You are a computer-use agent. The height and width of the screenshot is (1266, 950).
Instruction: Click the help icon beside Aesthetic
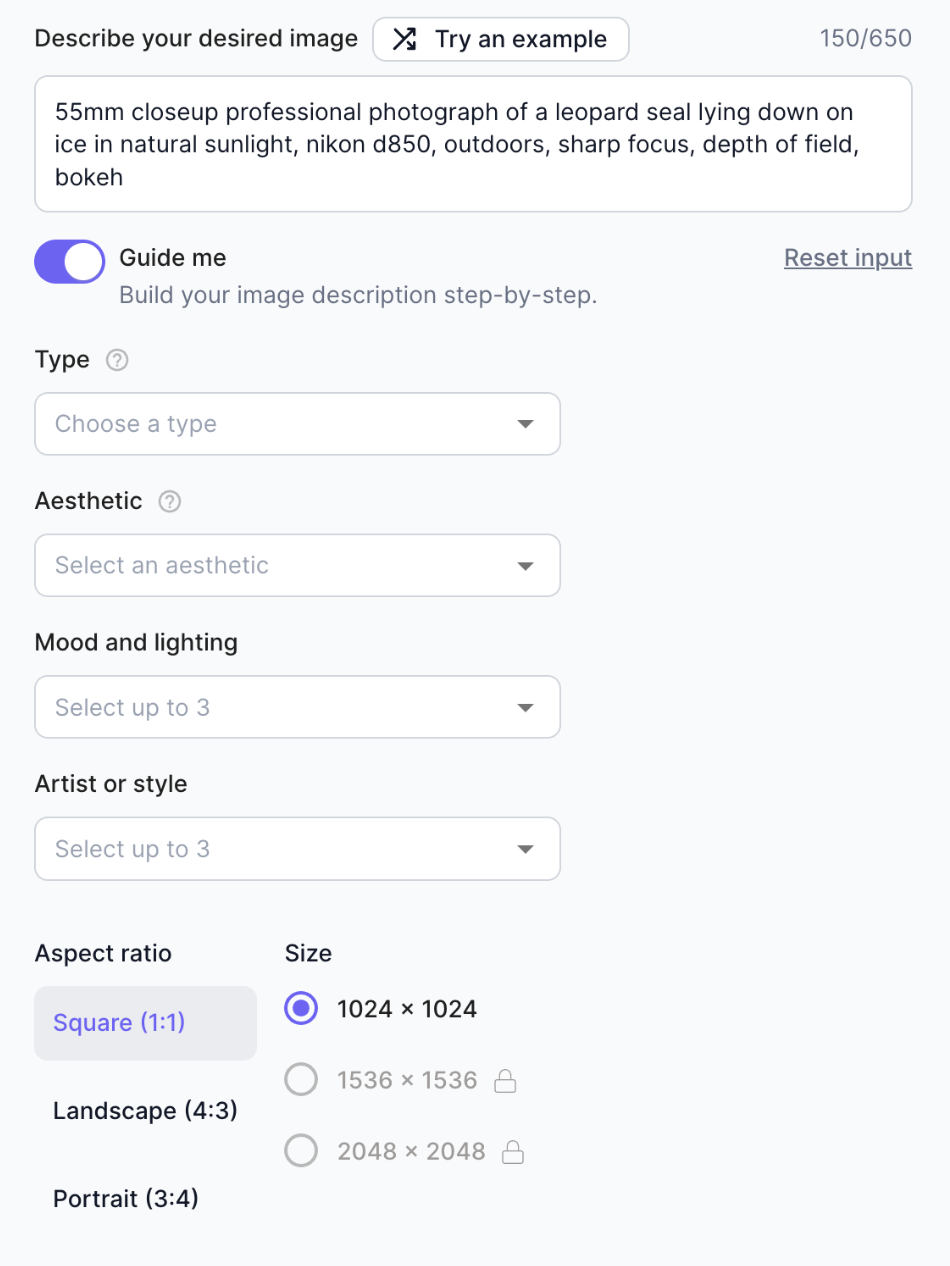coord(170,502)
